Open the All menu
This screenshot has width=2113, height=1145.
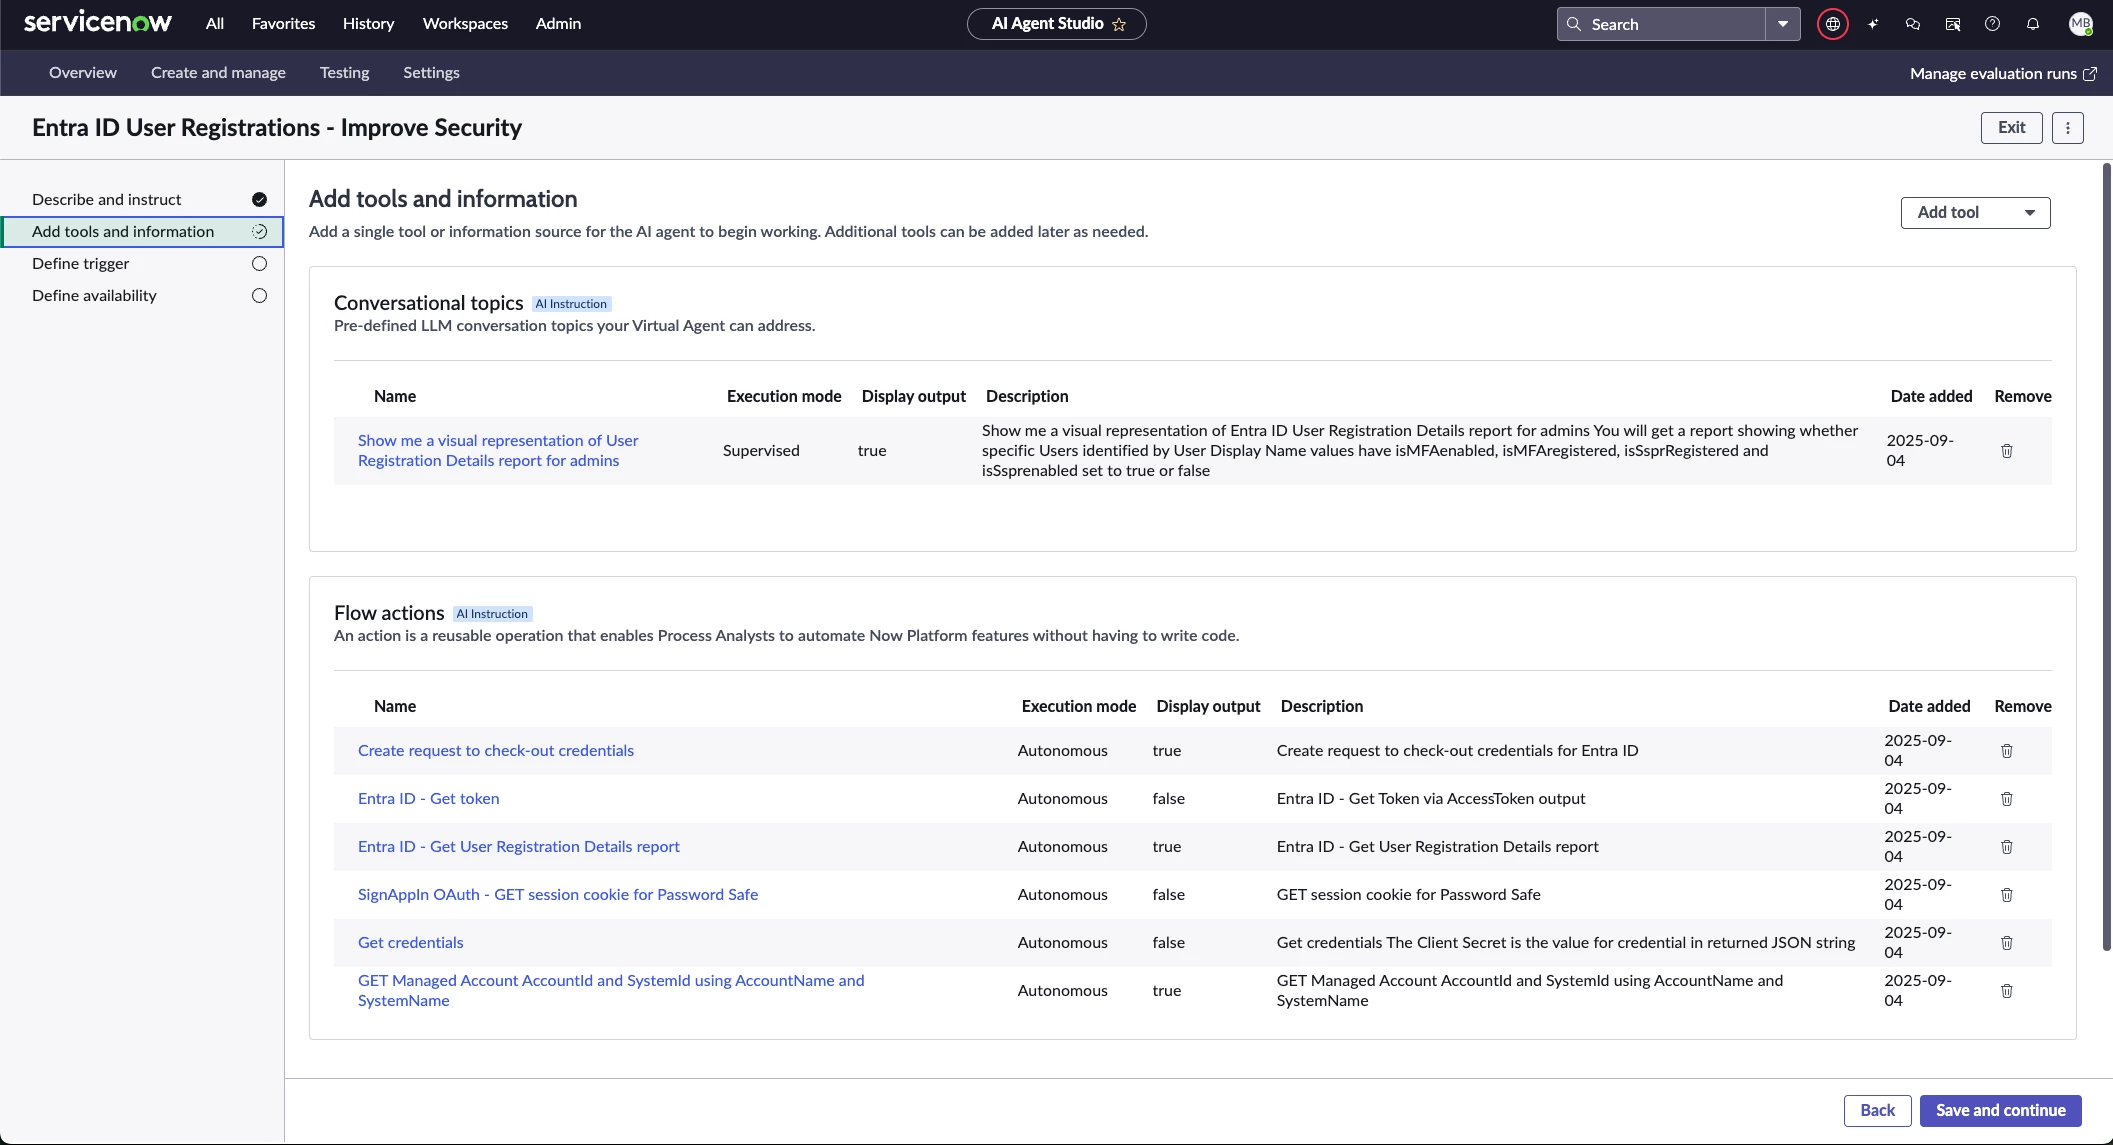[x=215, y=24]
